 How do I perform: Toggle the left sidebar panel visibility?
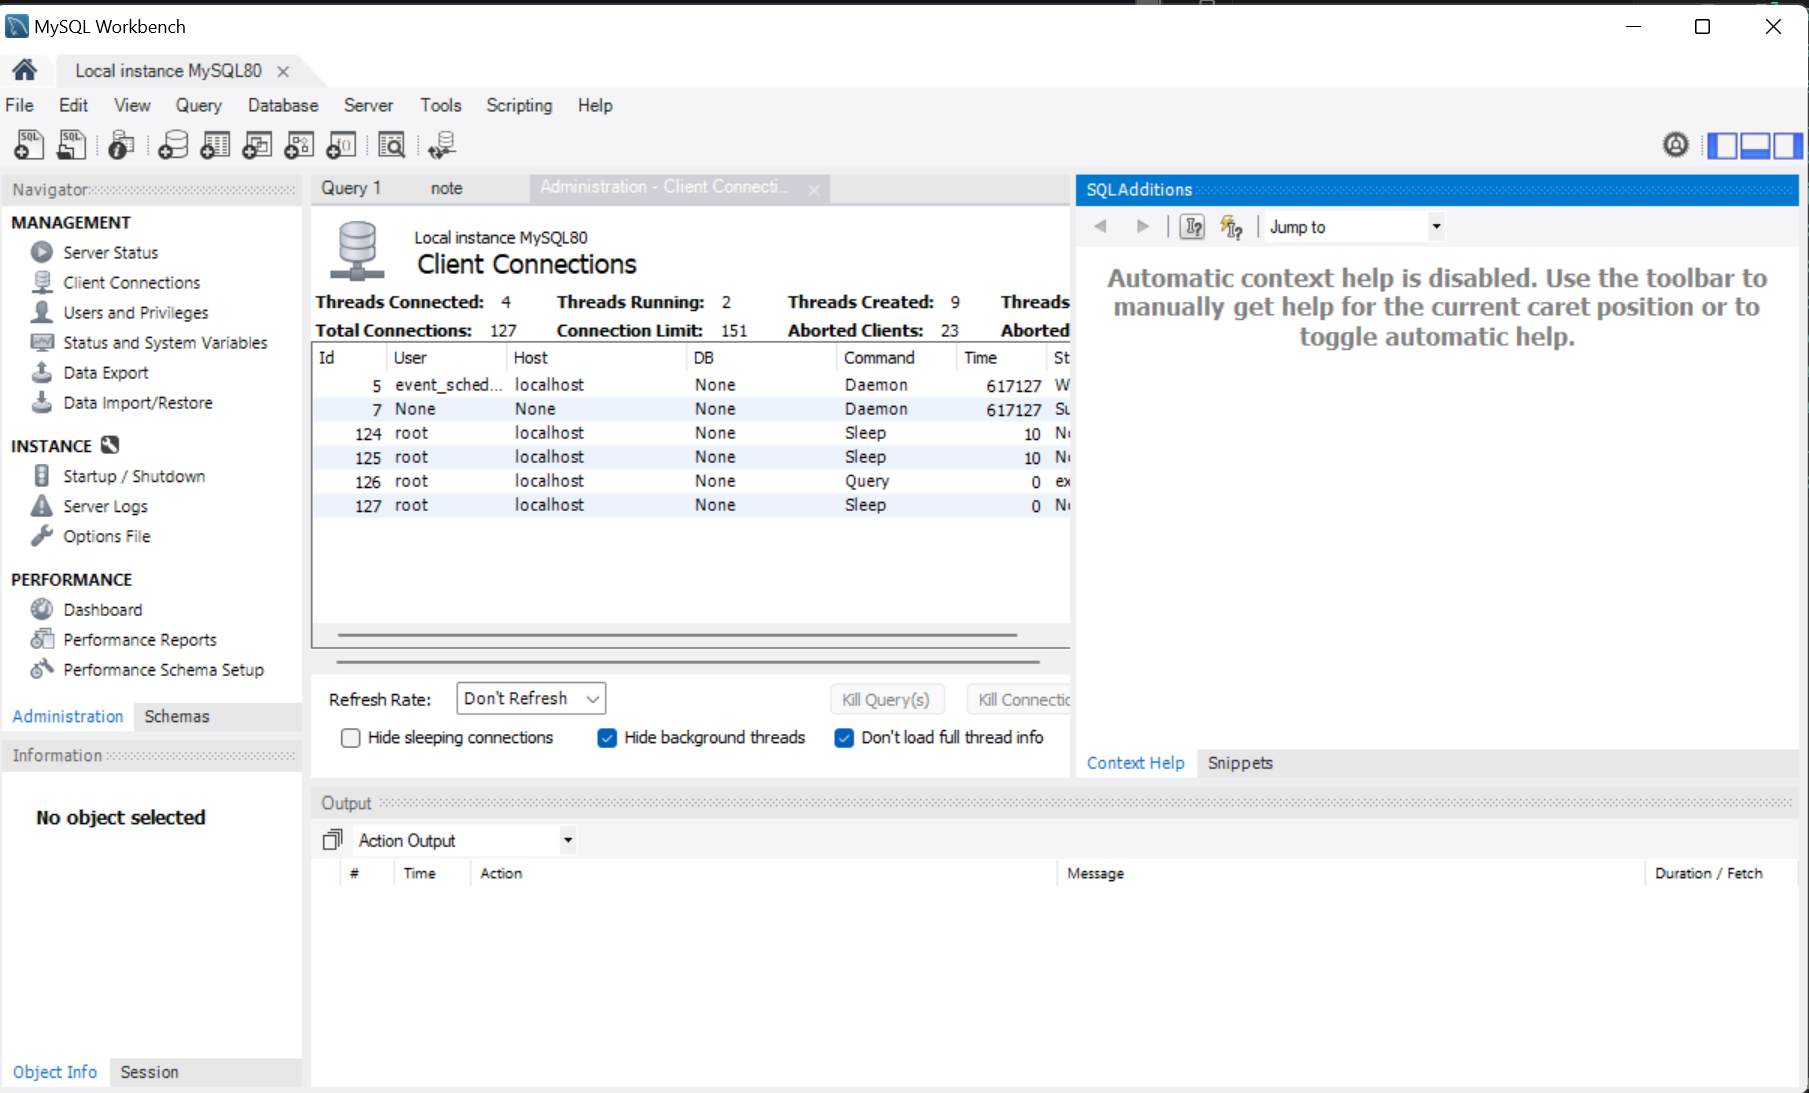pos(1722,146)
